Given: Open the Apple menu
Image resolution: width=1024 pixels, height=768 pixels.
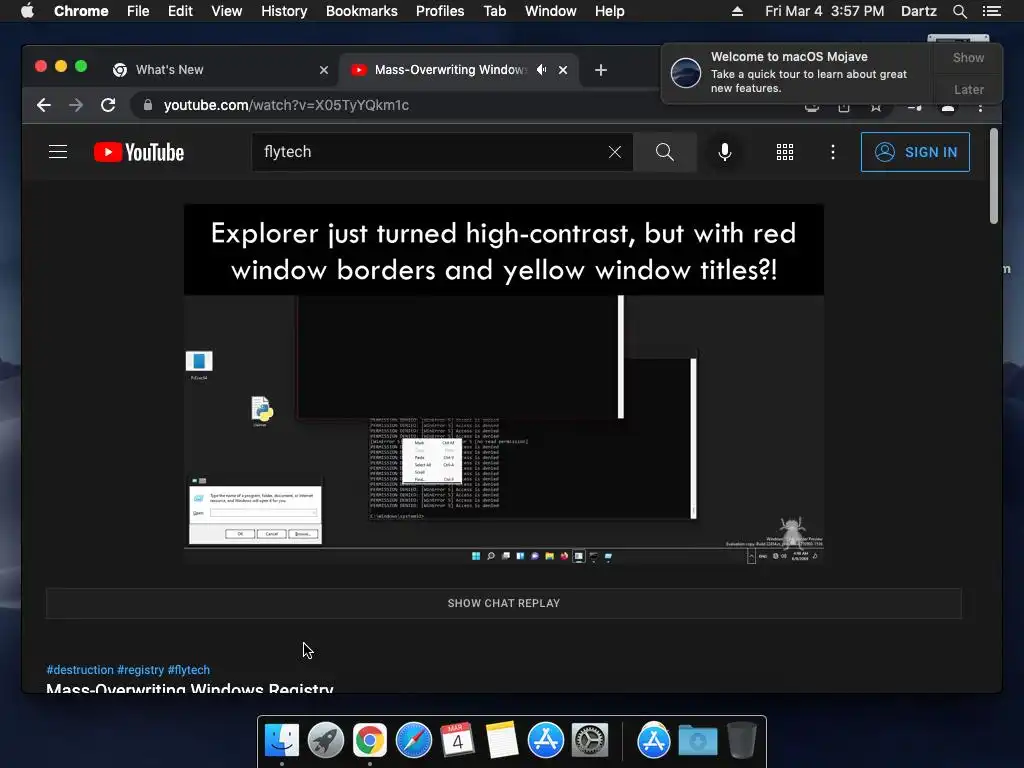Looking at the screenshot, I should (27, 11).
